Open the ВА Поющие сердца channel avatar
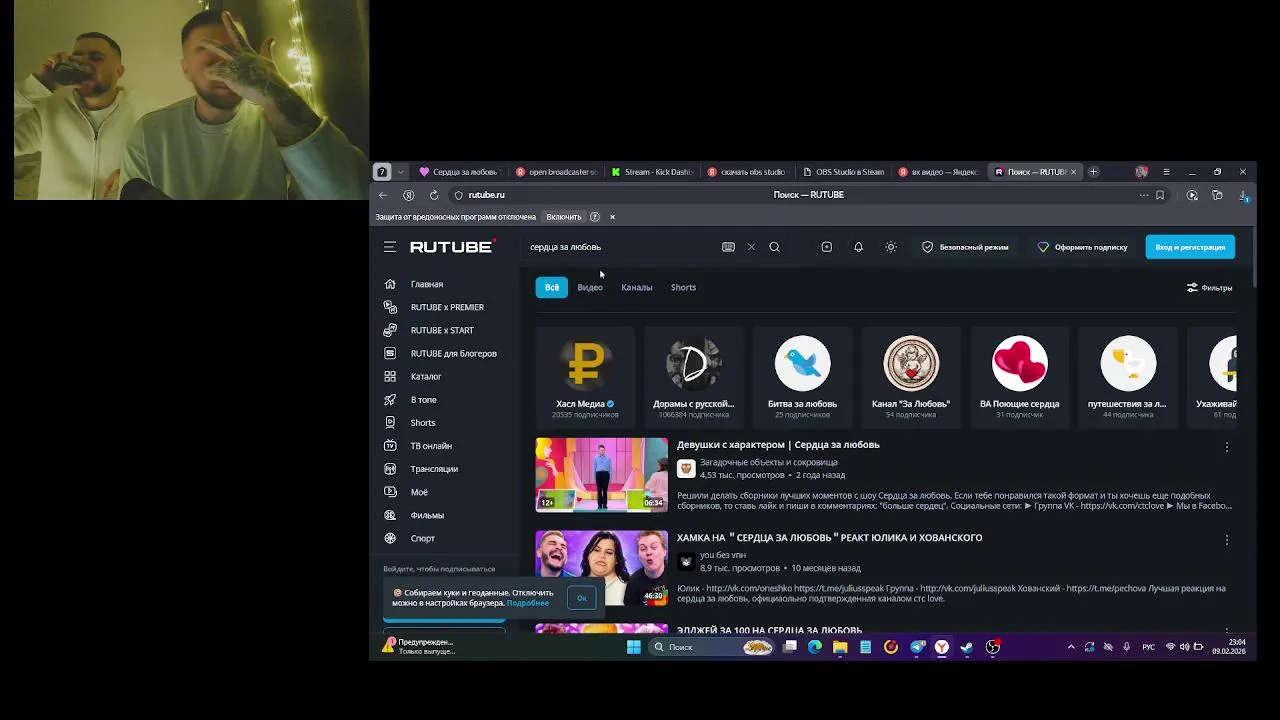Image resolution: width=1280 pixels, height=720 pixels. (1019, 363)
